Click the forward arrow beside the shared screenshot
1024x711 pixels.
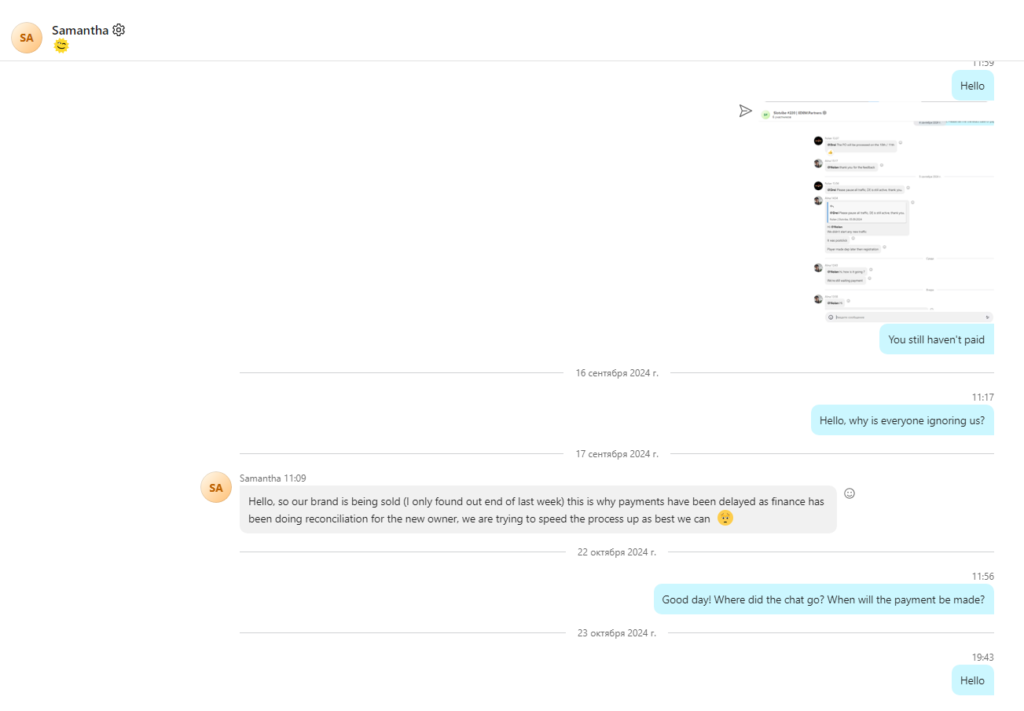(x=745, y=111)
